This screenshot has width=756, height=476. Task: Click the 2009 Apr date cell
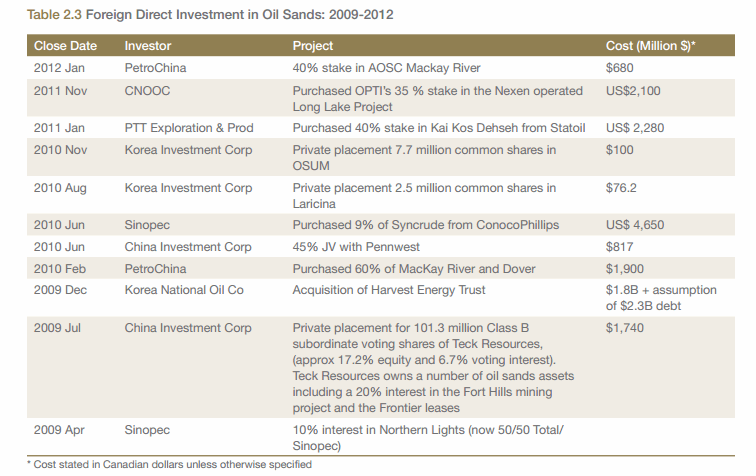tap(58, 430)
